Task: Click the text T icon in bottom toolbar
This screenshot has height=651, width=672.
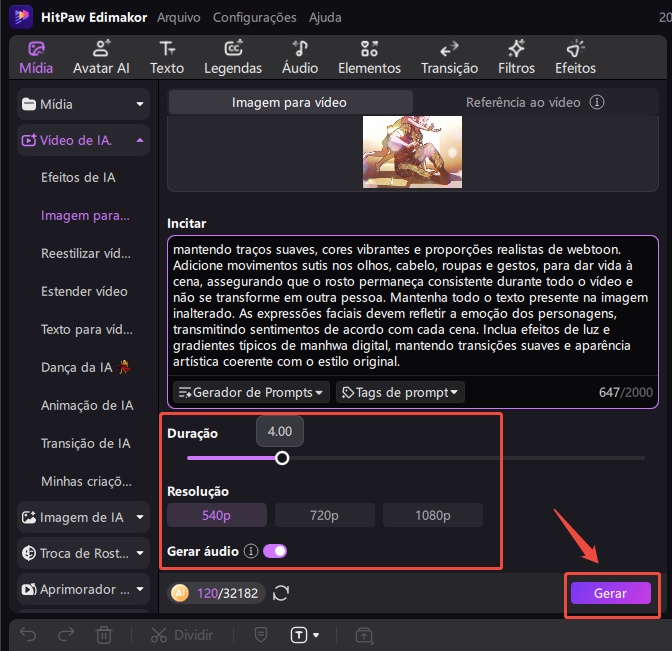Action: pyautogui.click(x=299, y=635)
